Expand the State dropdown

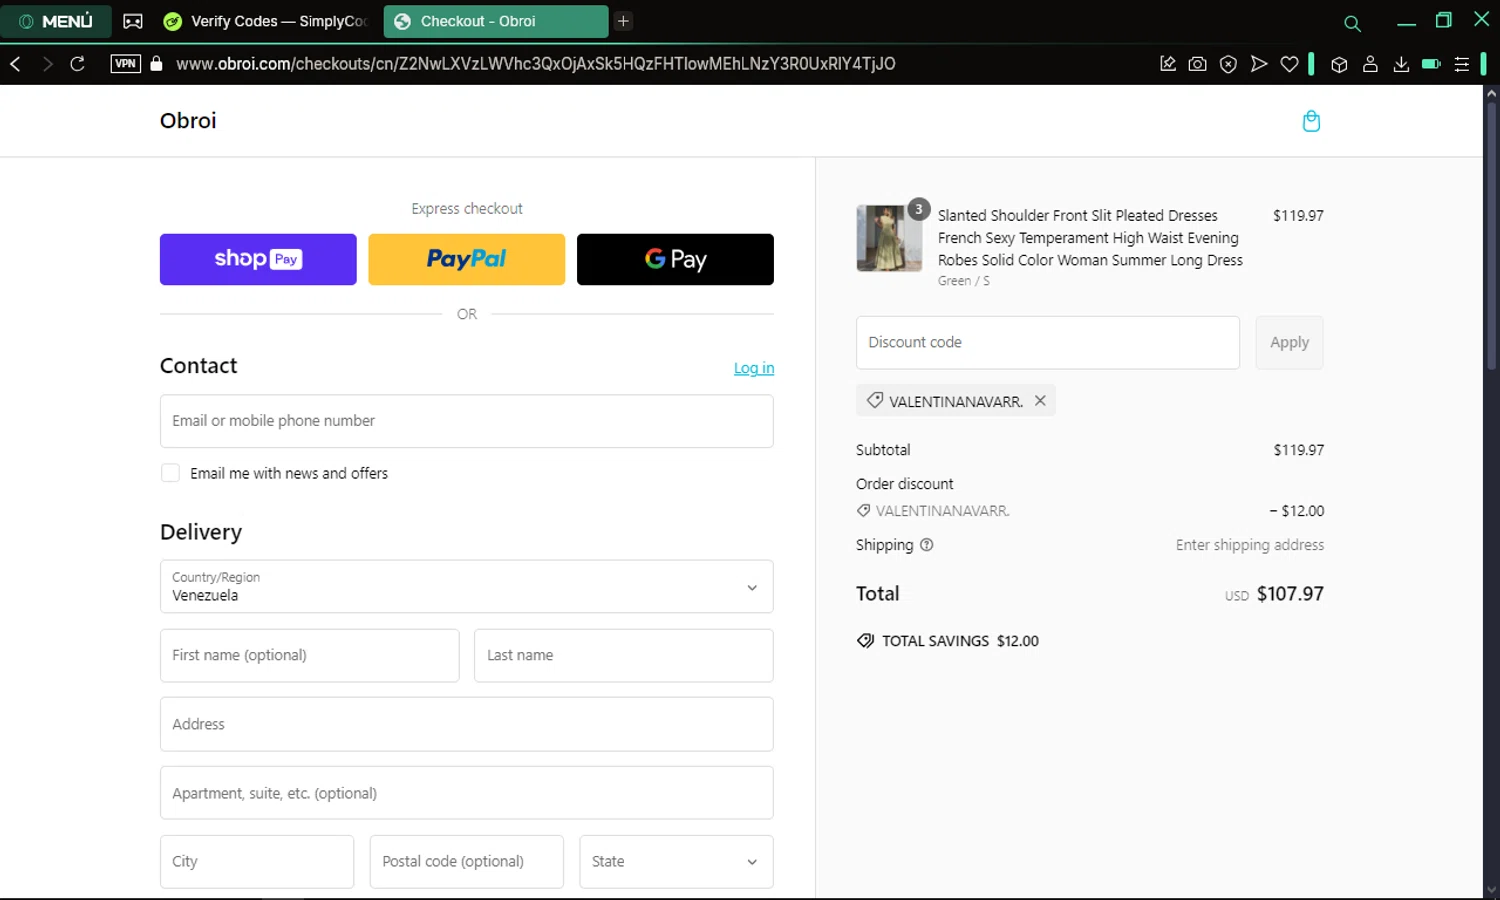click(676, 861)
